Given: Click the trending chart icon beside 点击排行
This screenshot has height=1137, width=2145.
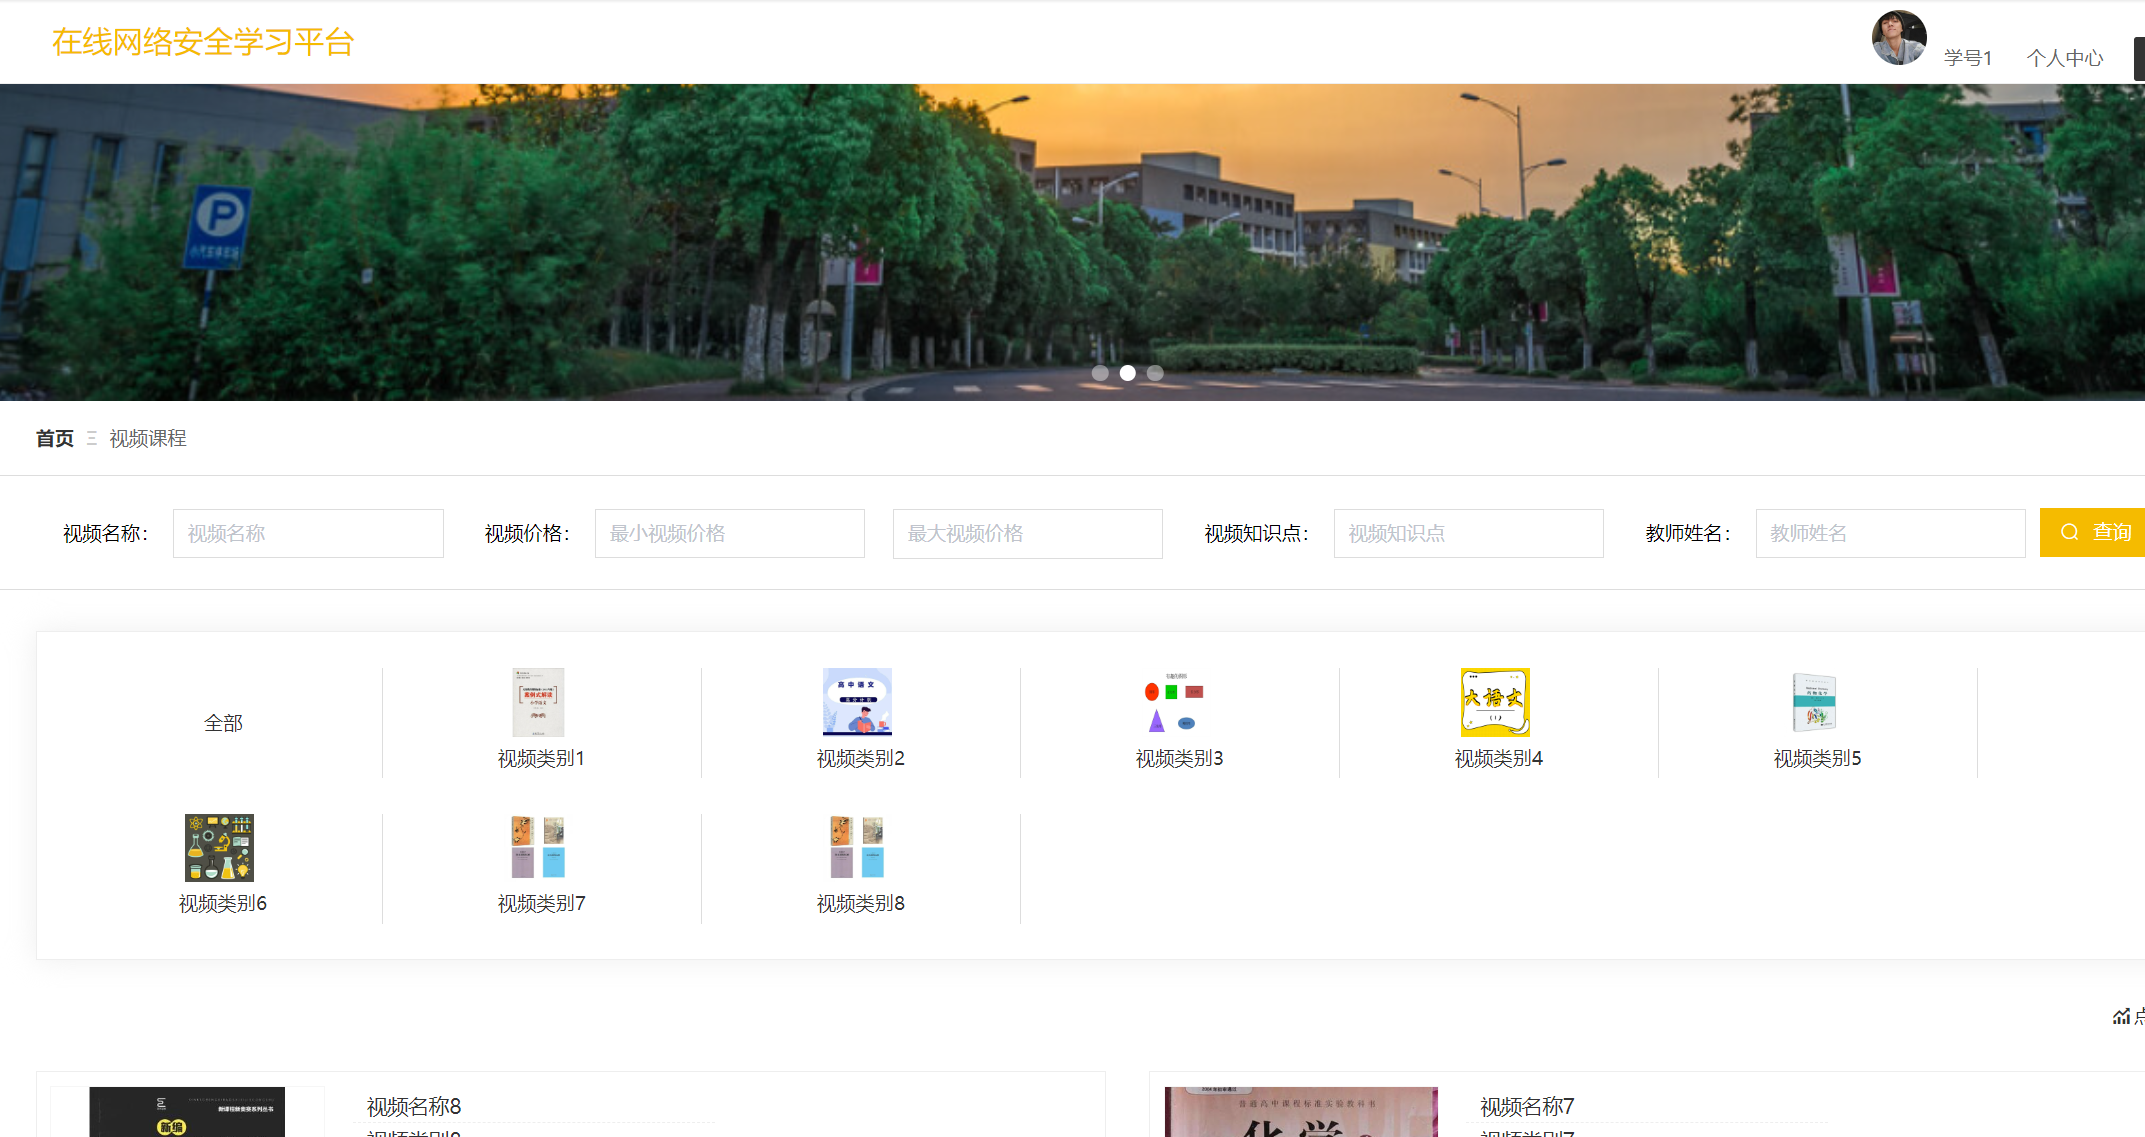Looking at the screenshot, I should pos(2123,1016).
